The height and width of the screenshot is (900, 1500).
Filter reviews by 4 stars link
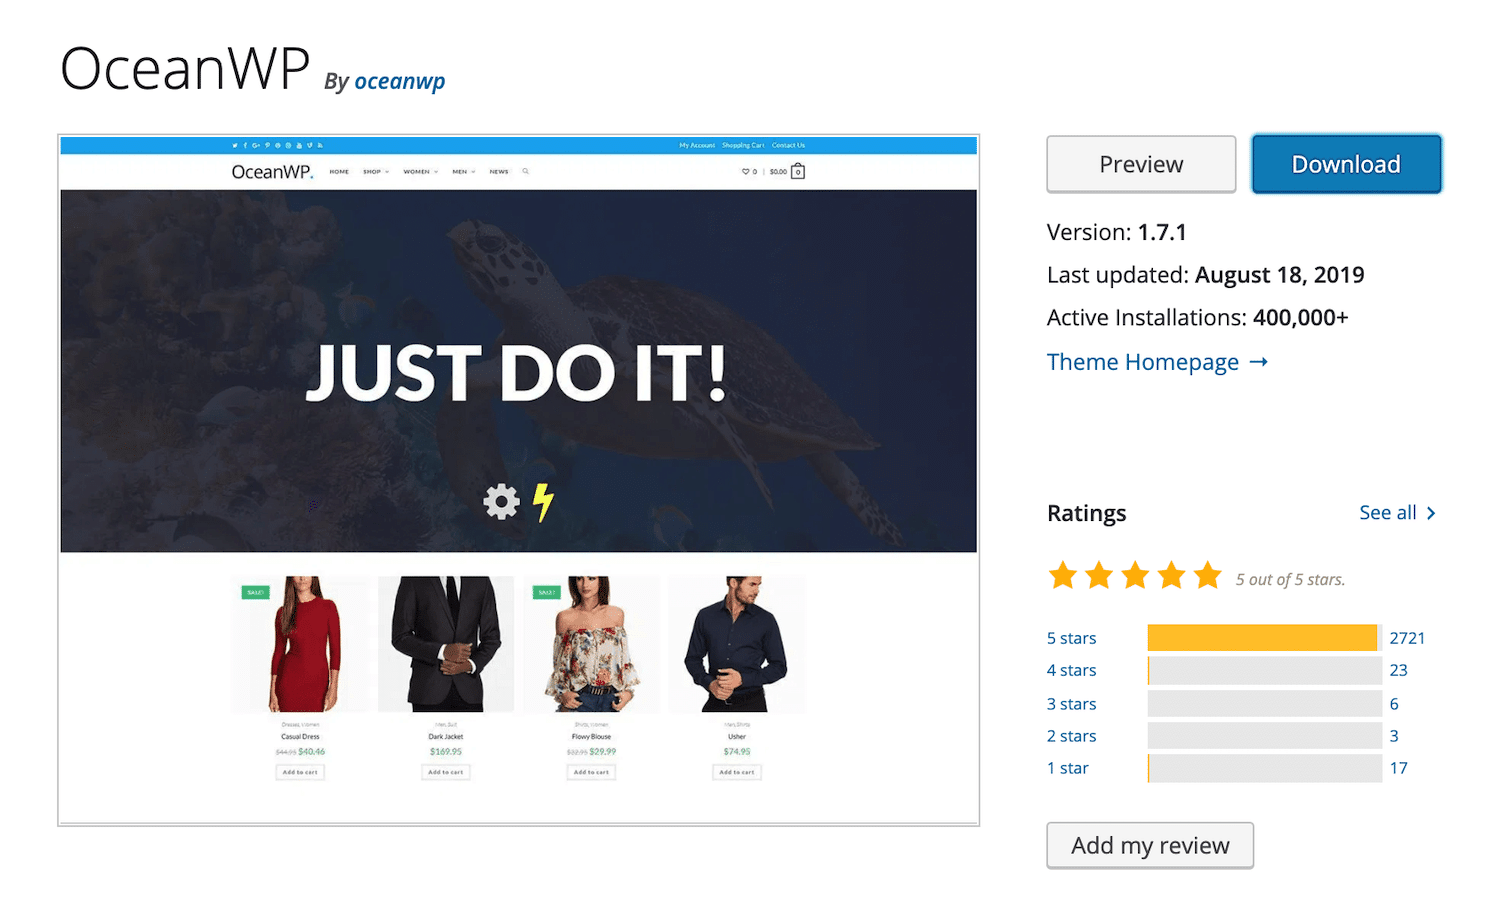(x=1071, y=670)
